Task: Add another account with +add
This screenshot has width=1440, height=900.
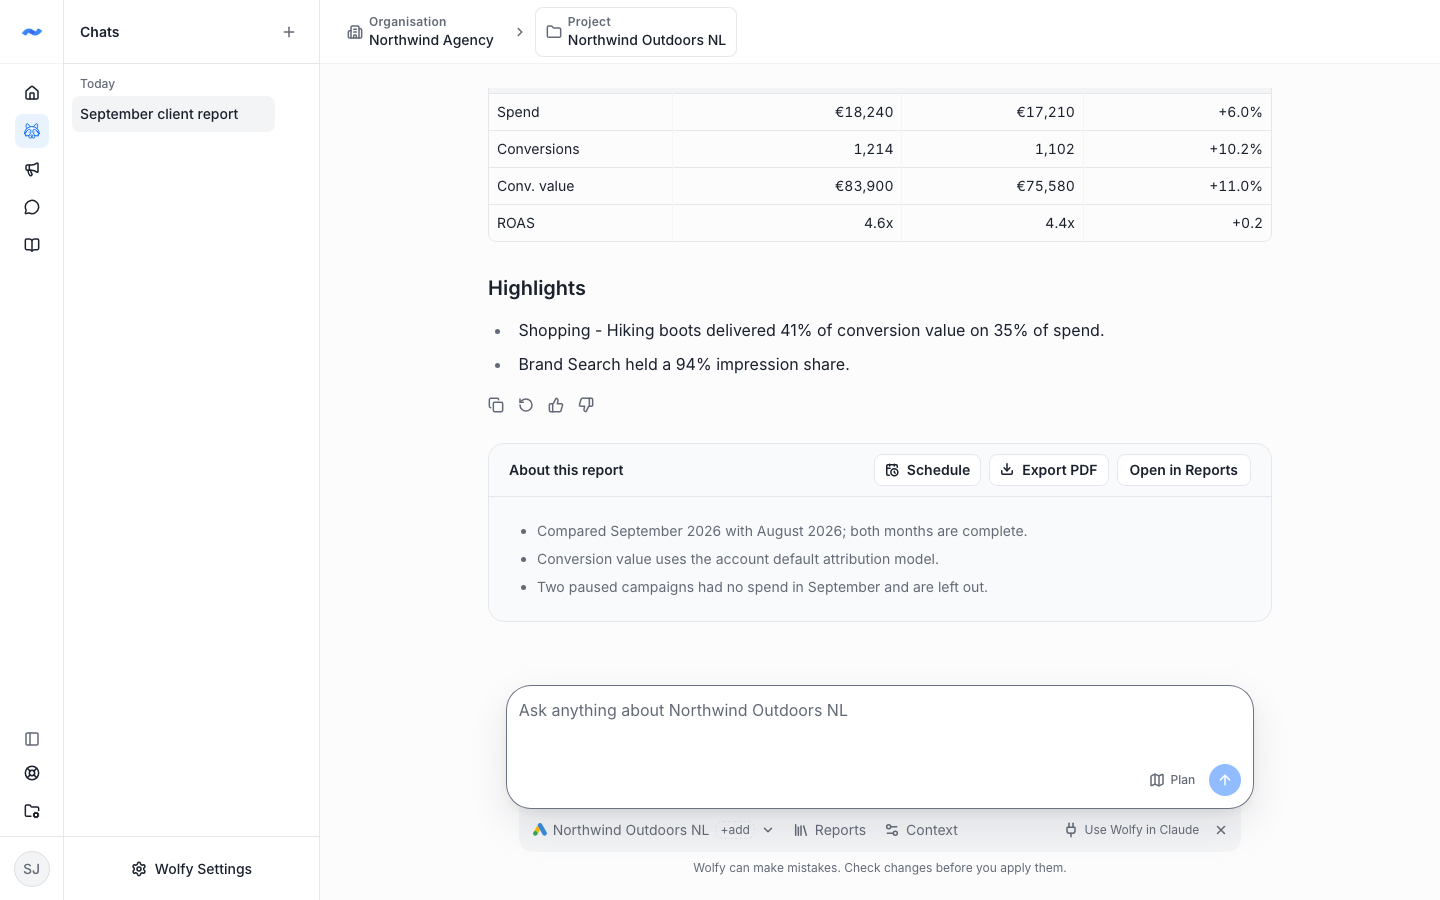Action: [x=735, y=830]
